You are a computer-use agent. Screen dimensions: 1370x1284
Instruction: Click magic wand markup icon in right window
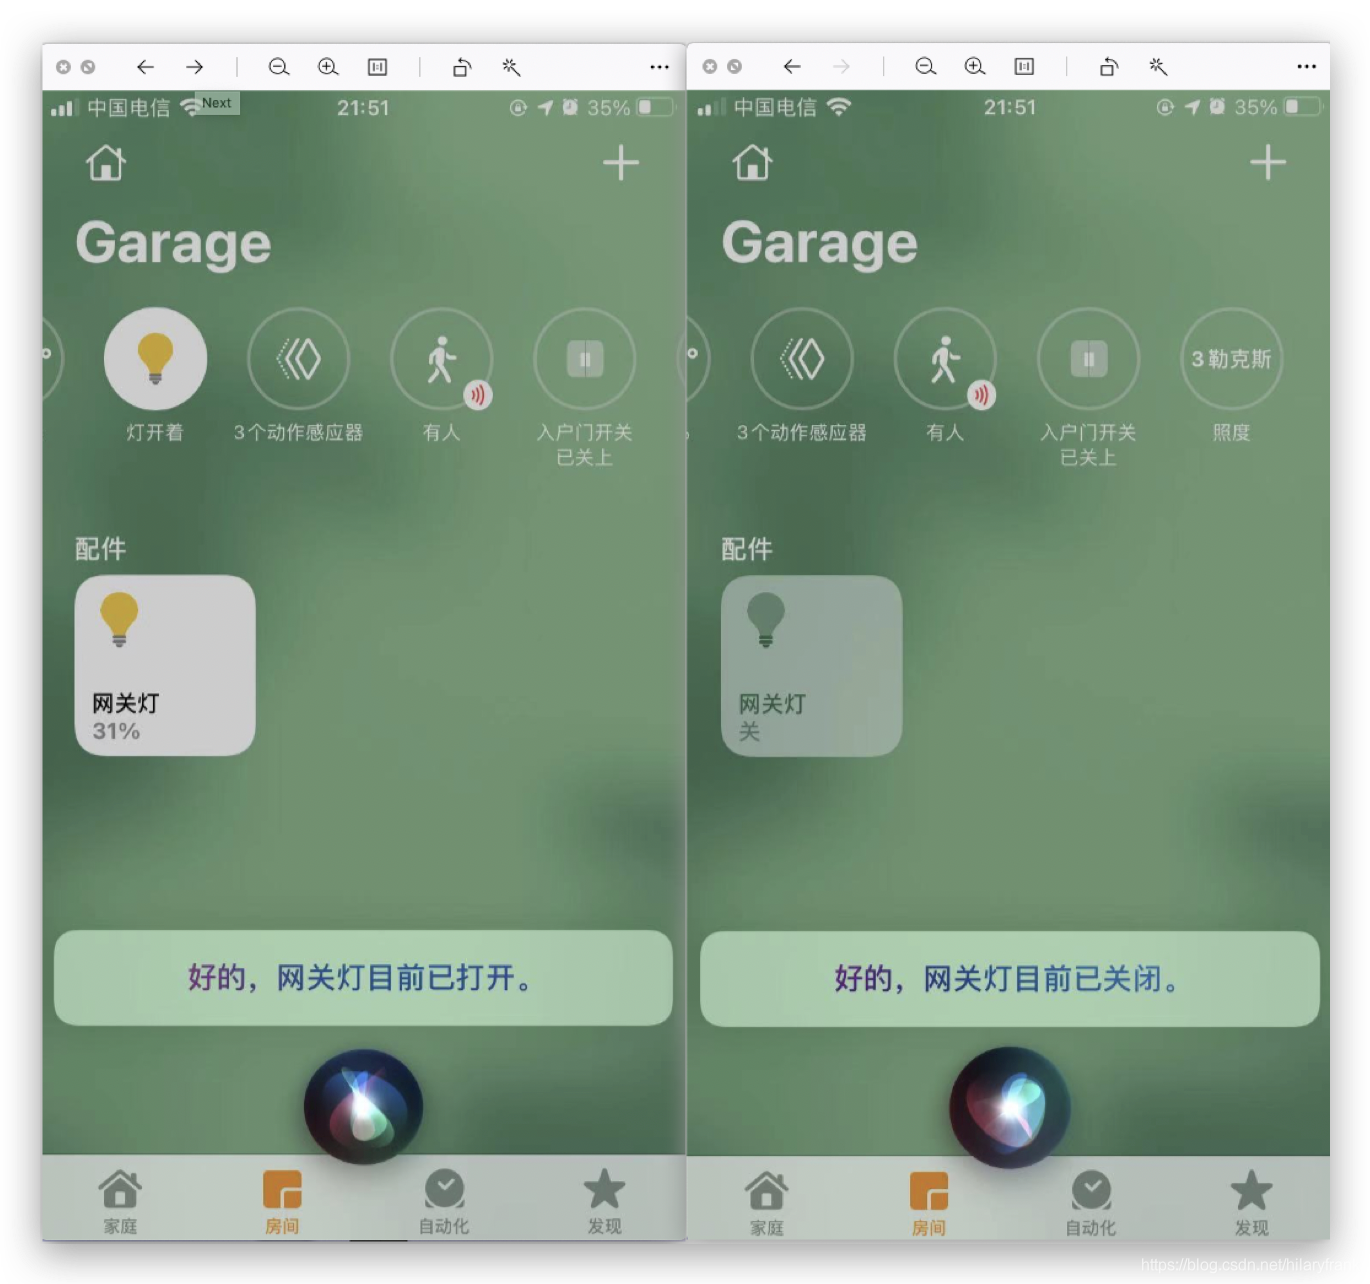[x=1158, y=66]
